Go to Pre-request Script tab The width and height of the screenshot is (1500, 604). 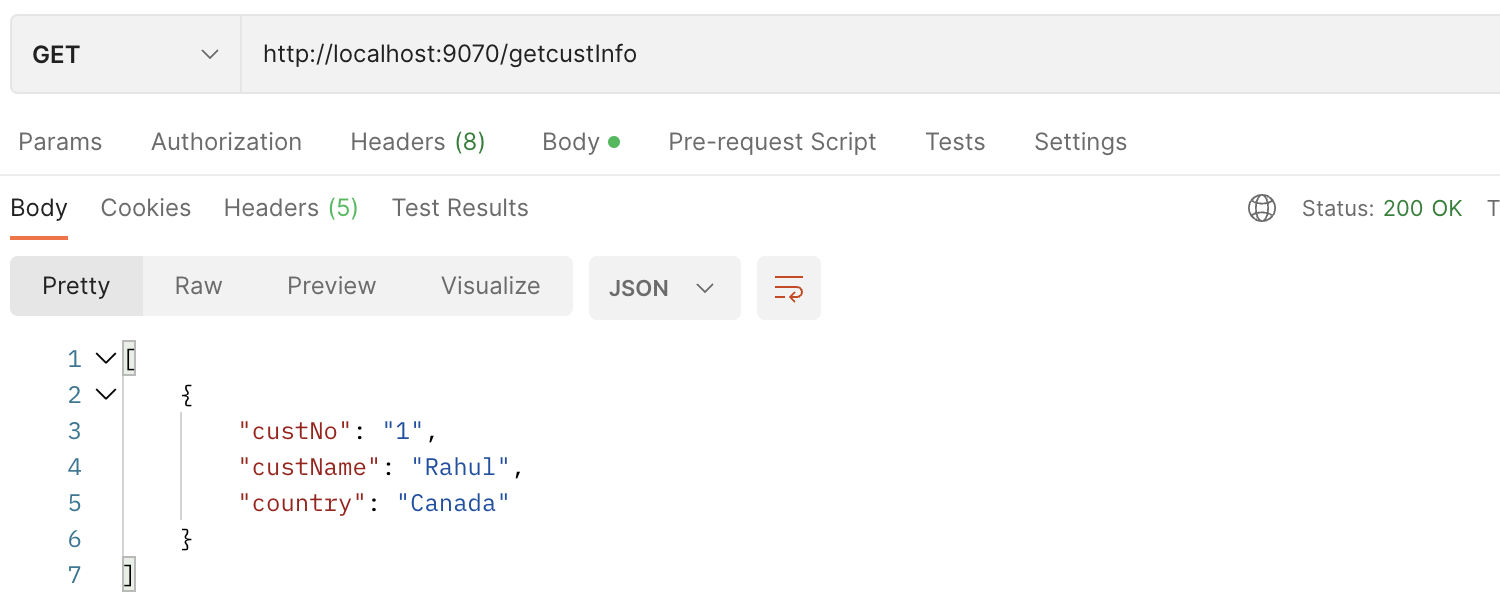pyautogui.click(x=772, y=142)
